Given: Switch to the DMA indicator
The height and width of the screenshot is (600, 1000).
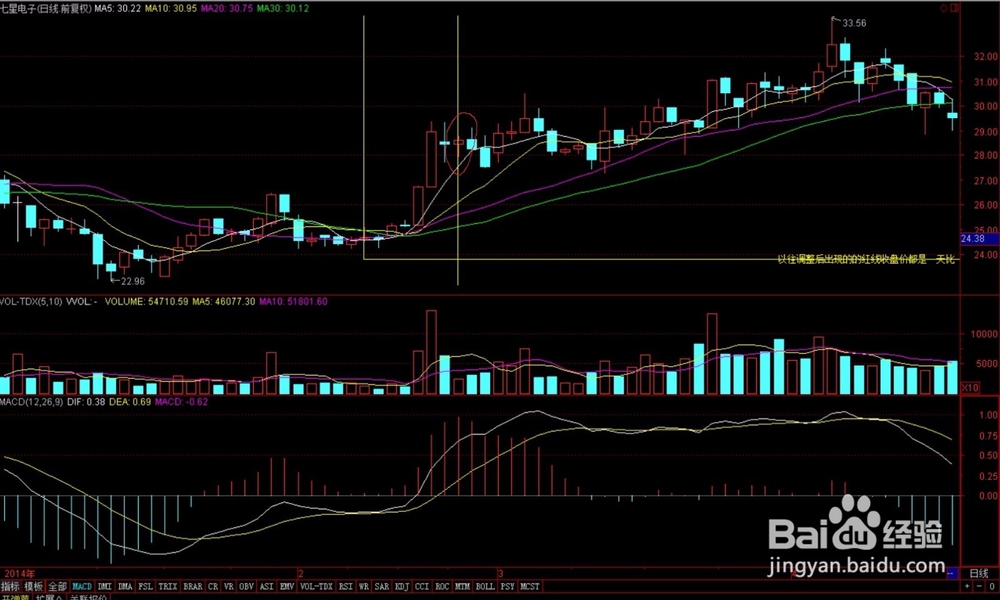Looking at the screenshot, I should (125, 587).
